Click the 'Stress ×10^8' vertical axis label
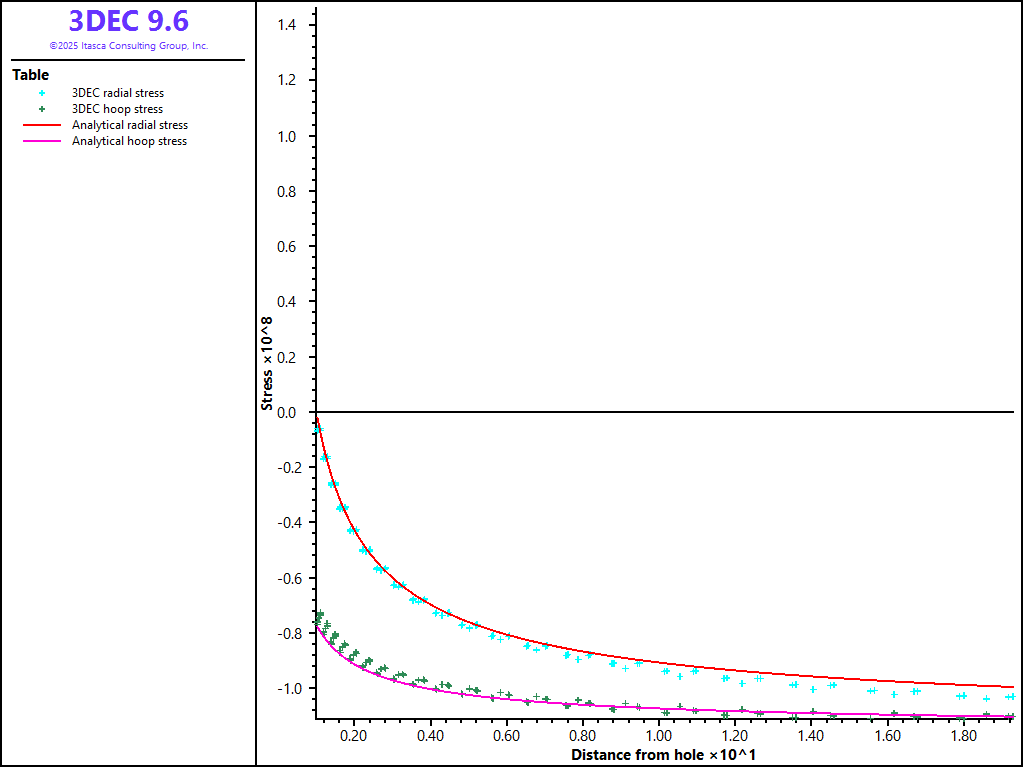Viewport: 1024px width, 768px height. pos(267,363)
